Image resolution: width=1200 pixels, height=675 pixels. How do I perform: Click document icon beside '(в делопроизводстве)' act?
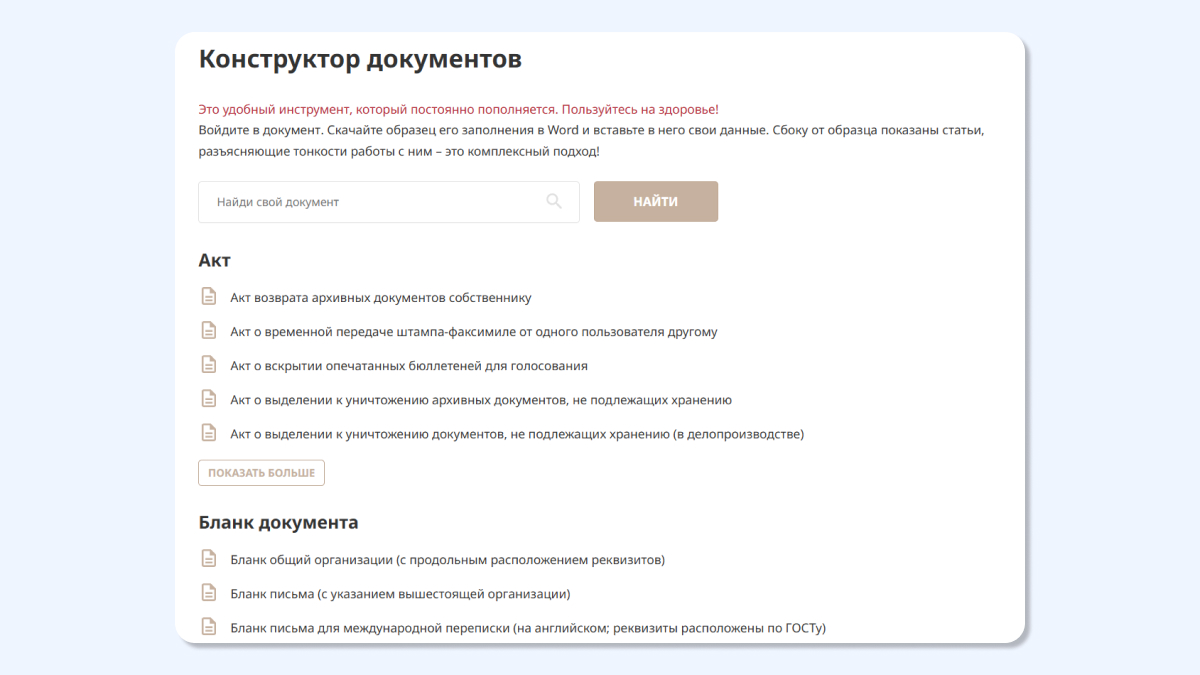pos(209,433)
